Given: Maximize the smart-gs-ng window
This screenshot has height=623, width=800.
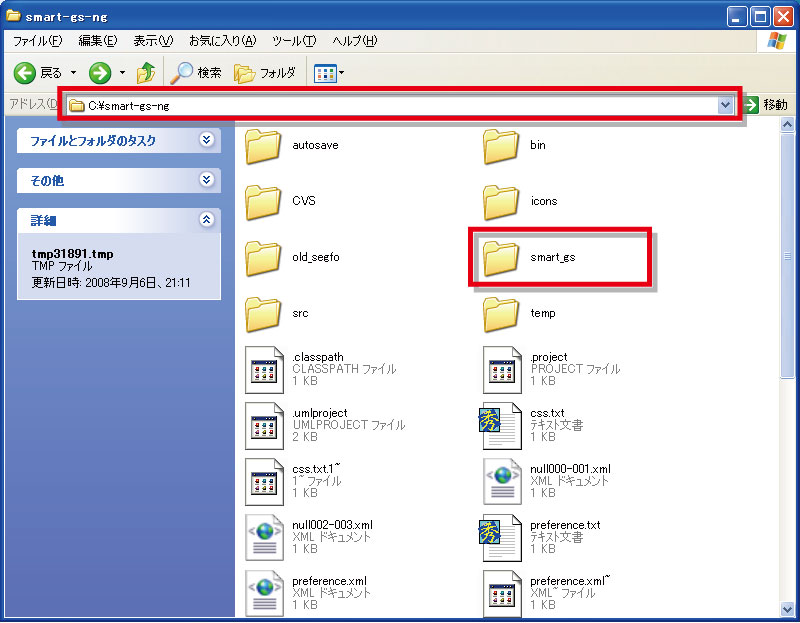Looking at the screenshot, I should 760,17.
